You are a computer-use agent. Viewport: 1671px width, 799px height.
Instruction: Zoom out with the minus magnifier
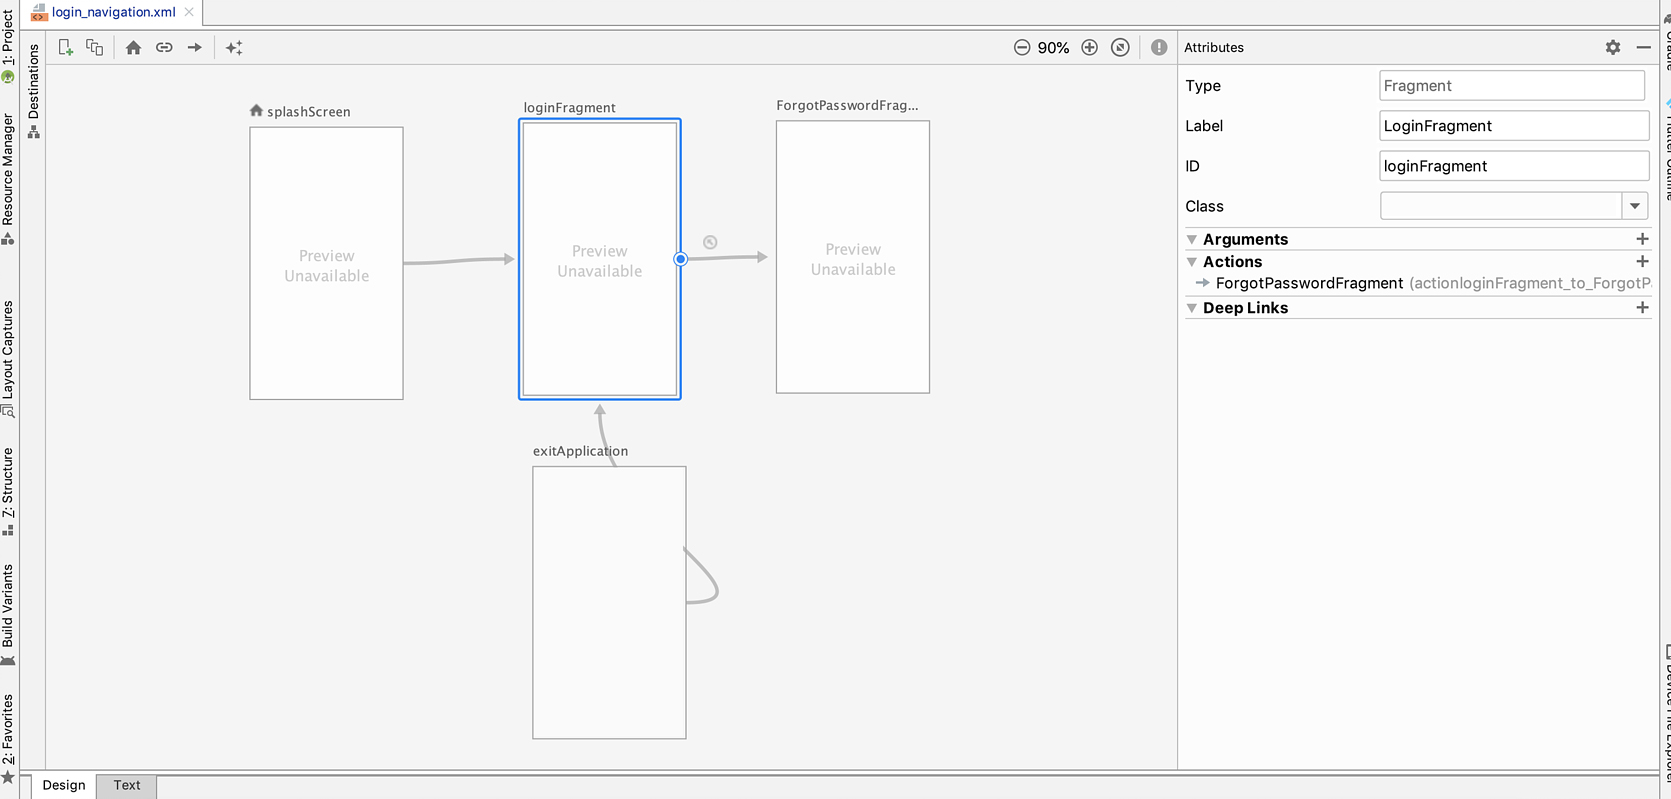(1021, 47)
